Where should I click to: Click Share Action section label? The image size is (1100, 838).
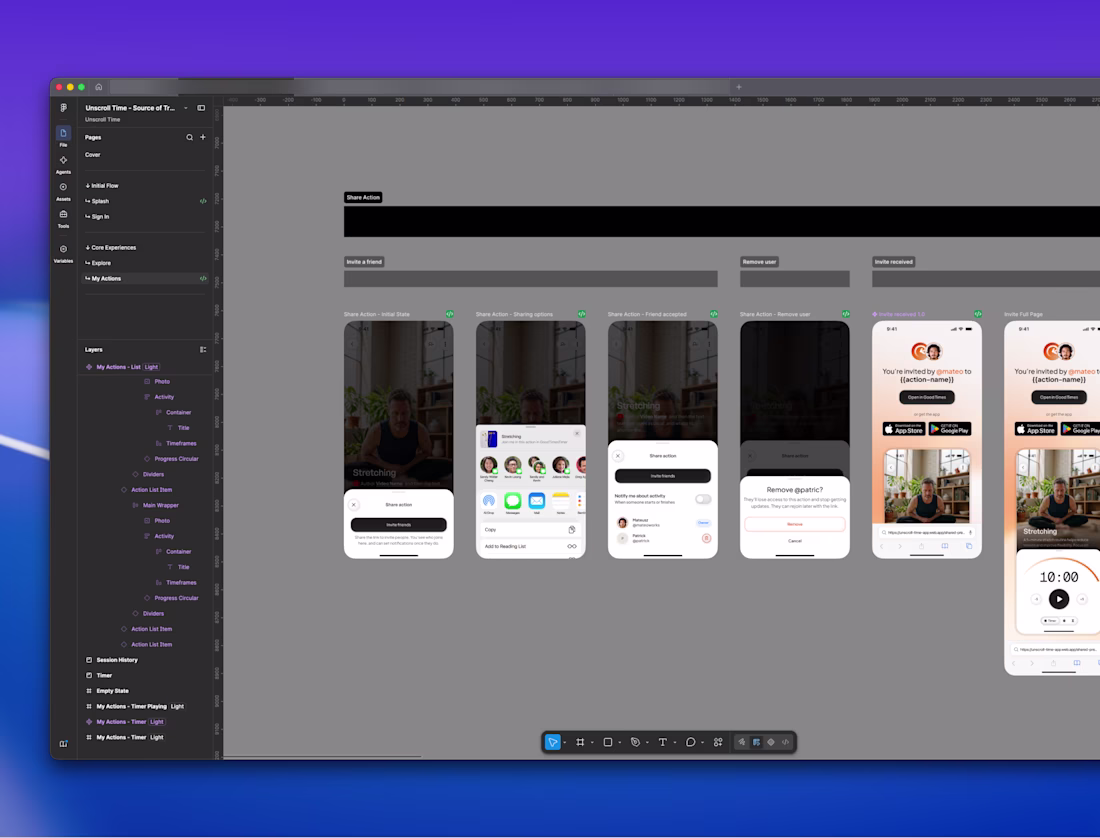(363, 198)
